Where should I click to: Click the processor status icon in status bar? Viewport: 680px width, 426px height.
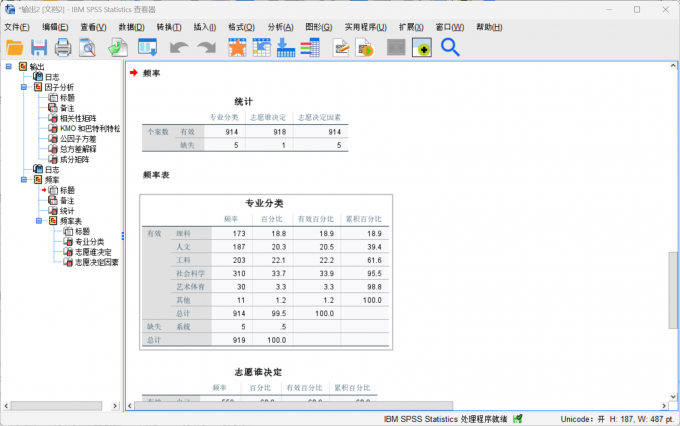(x=517, y=419)
